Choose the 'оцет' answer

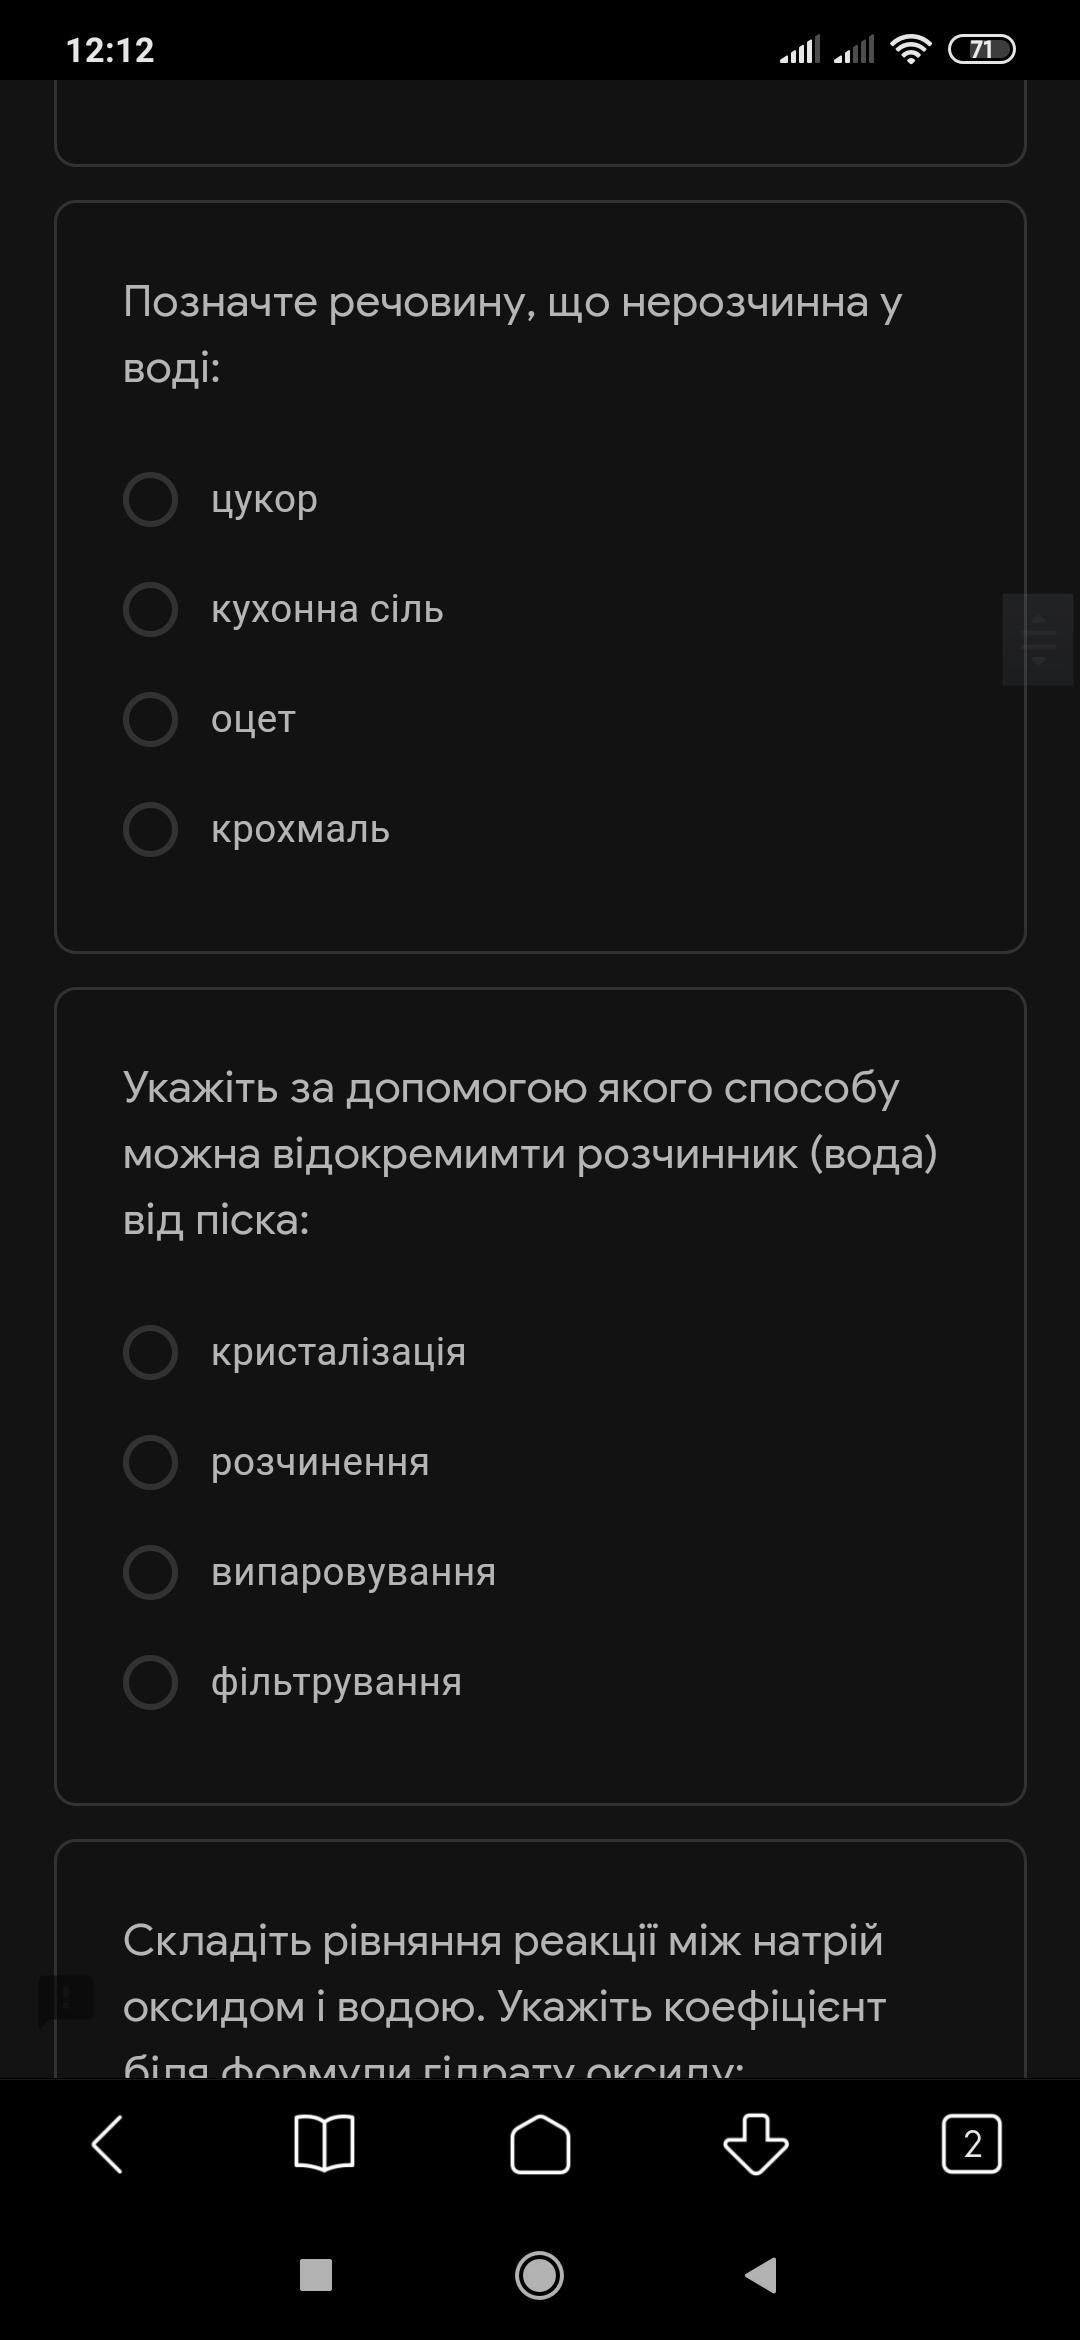click(x=150, y=719)
